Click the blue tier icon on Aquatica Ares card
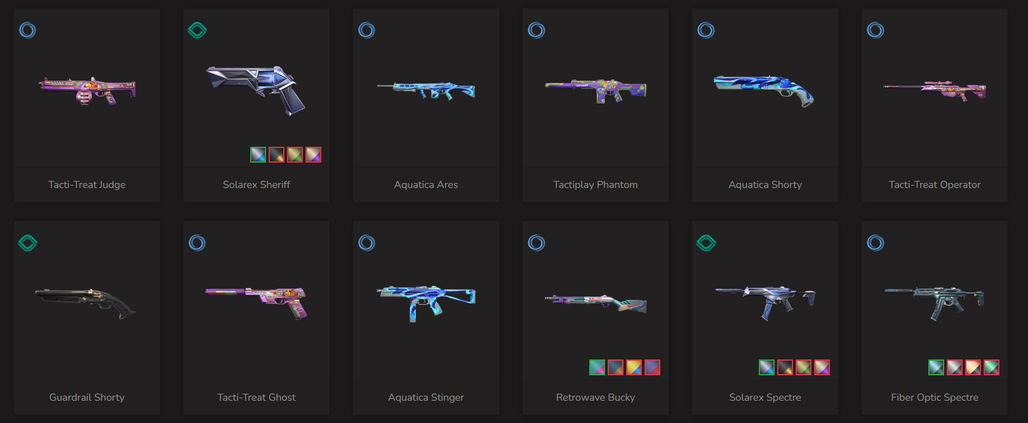The image size is (1028, 423). (366, 30)
